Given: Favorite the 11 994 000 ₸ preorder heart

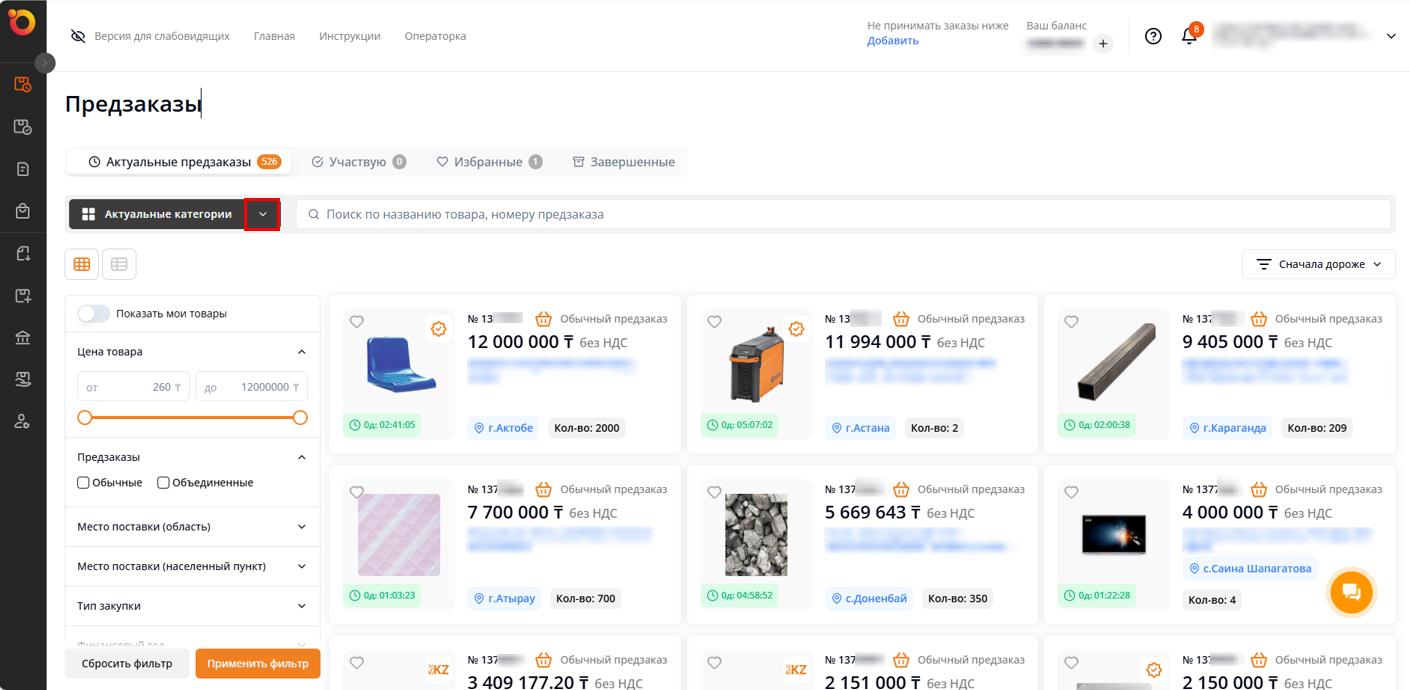Looking at the screenshot, I should (x=714, y=322).
